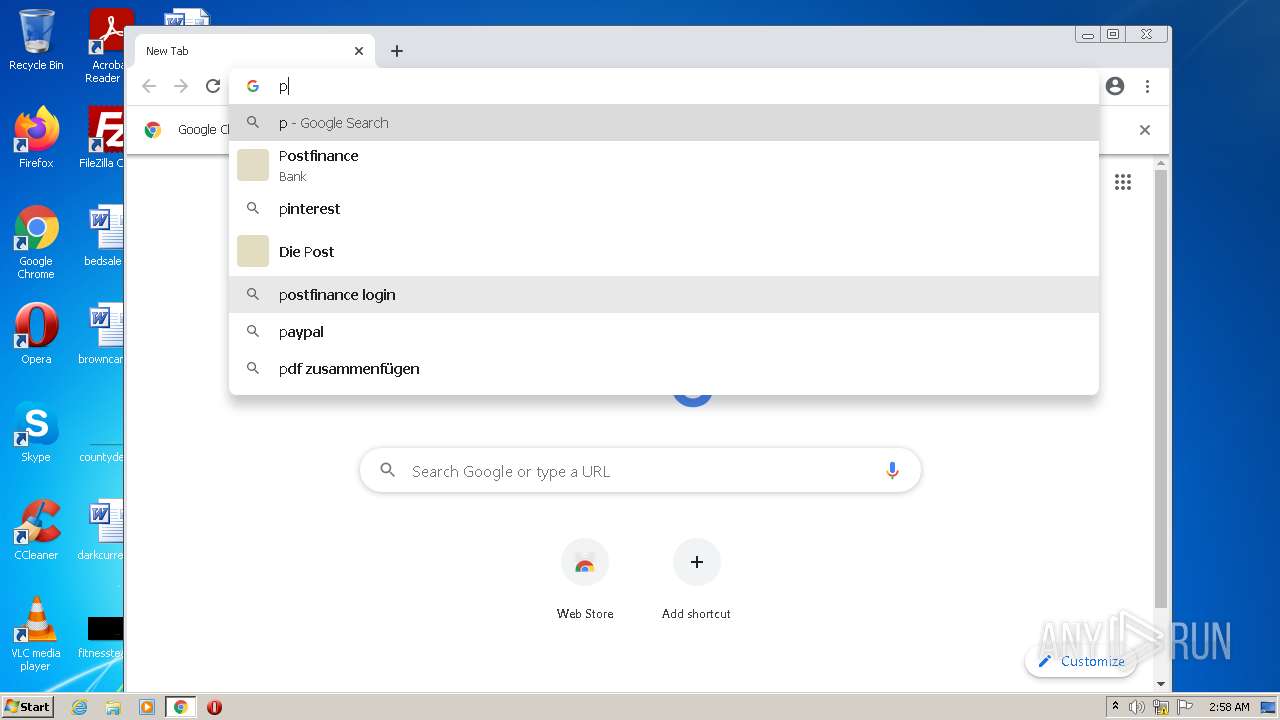The width and height of the screenshot is (1280, 720).
Task: Click the back navigation arrow
Action: (x=149, y=86)
